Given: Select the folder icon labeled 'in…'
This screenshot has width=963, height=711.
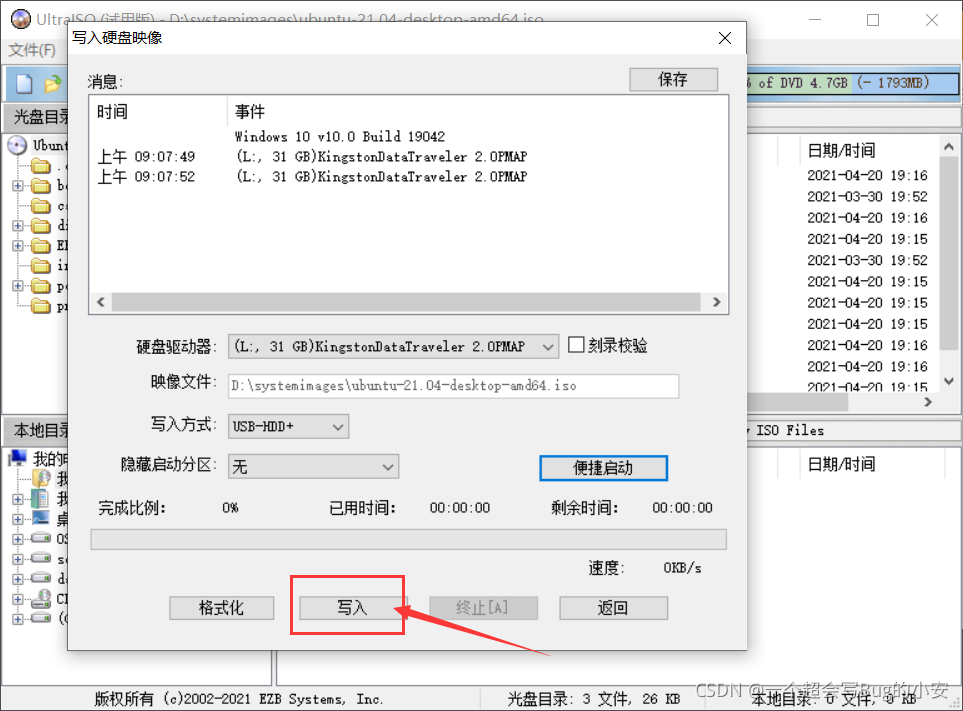Looking at the screenshot, I should (41, 266).
